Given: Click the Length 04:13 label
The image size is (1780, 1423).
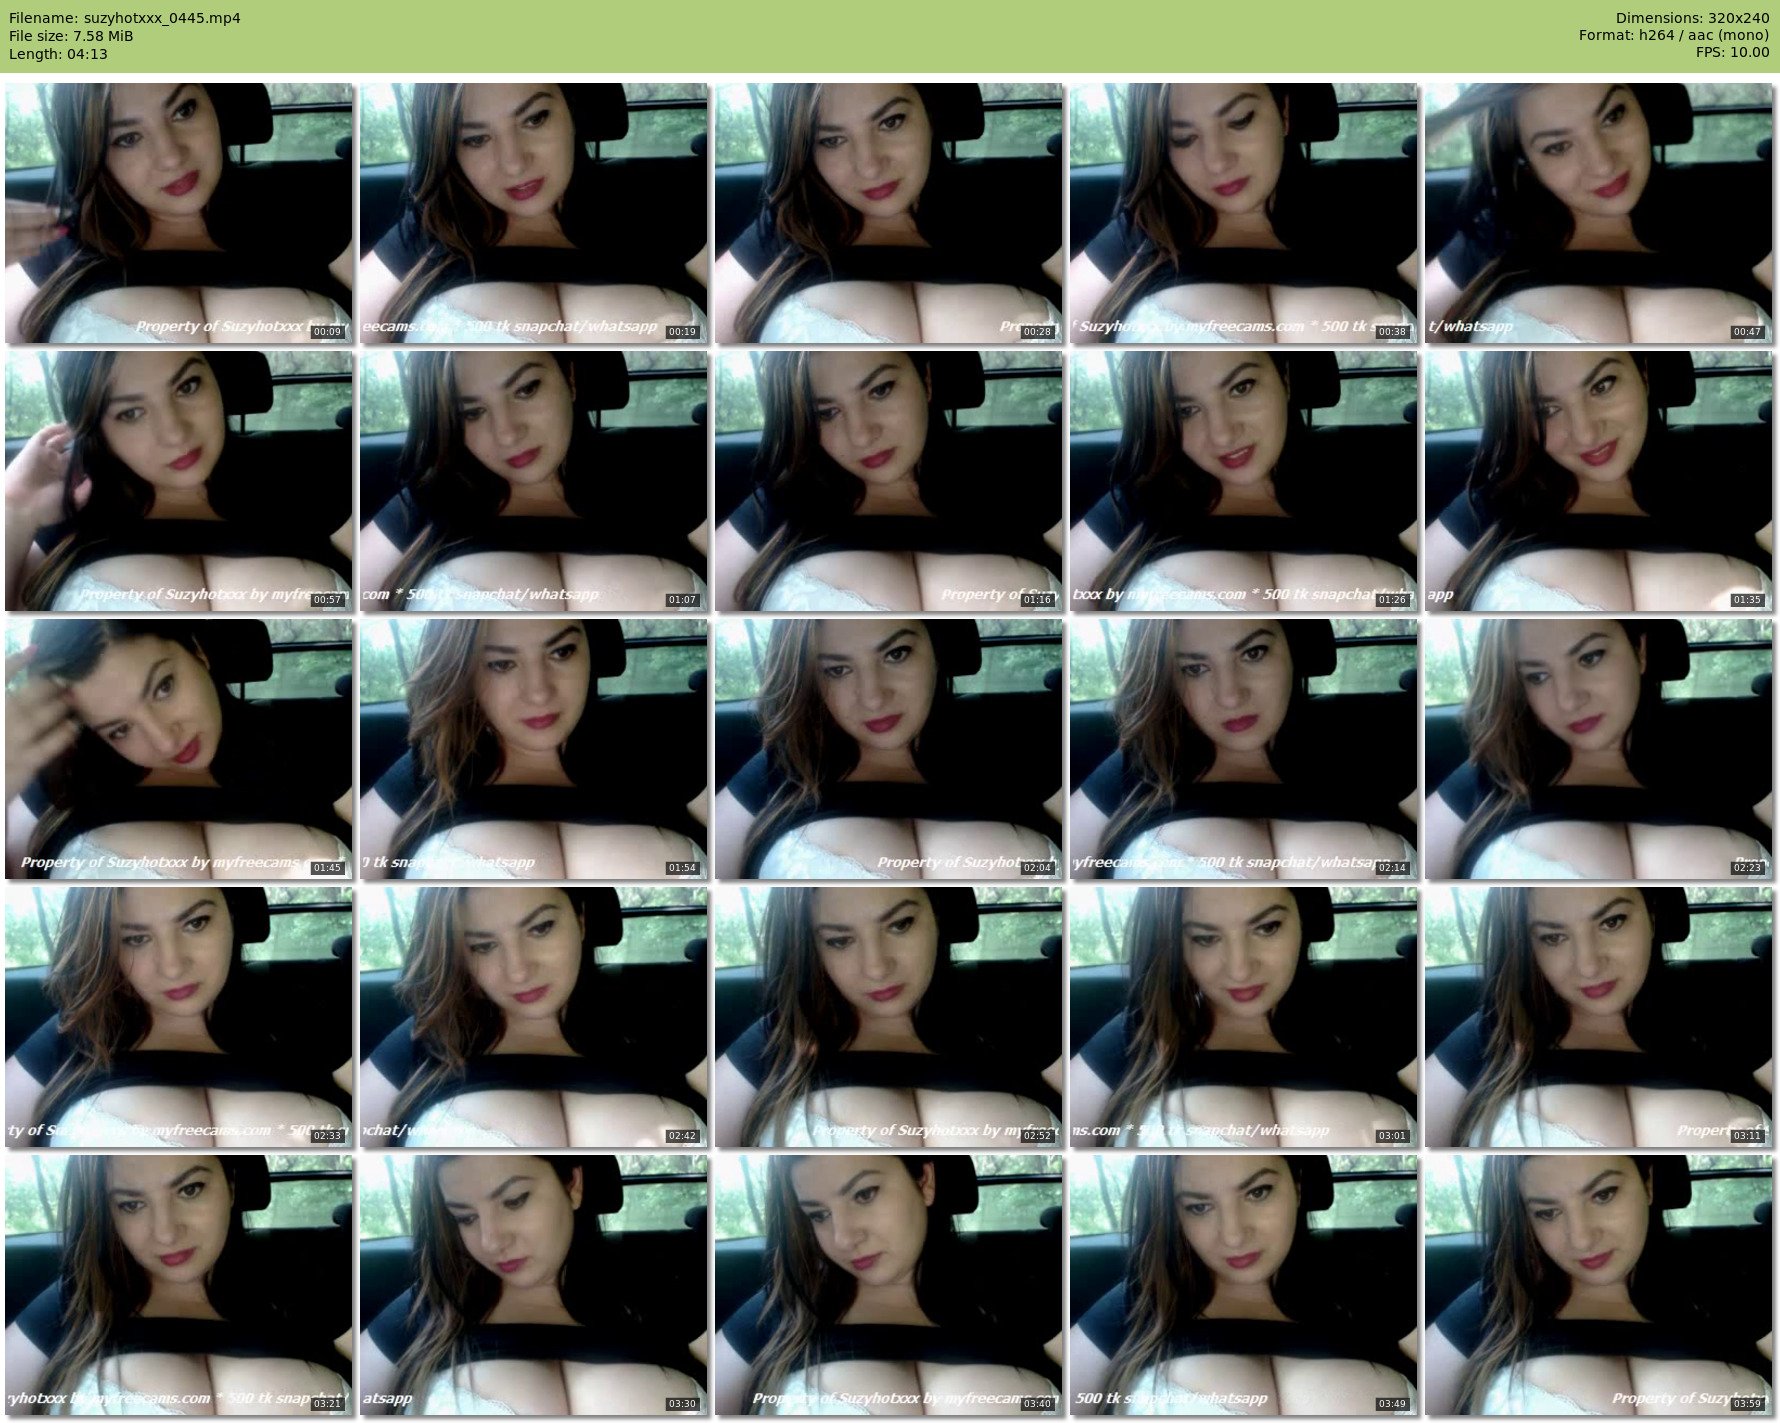Looking at the screenshot, I should click(x=58, y=54).
